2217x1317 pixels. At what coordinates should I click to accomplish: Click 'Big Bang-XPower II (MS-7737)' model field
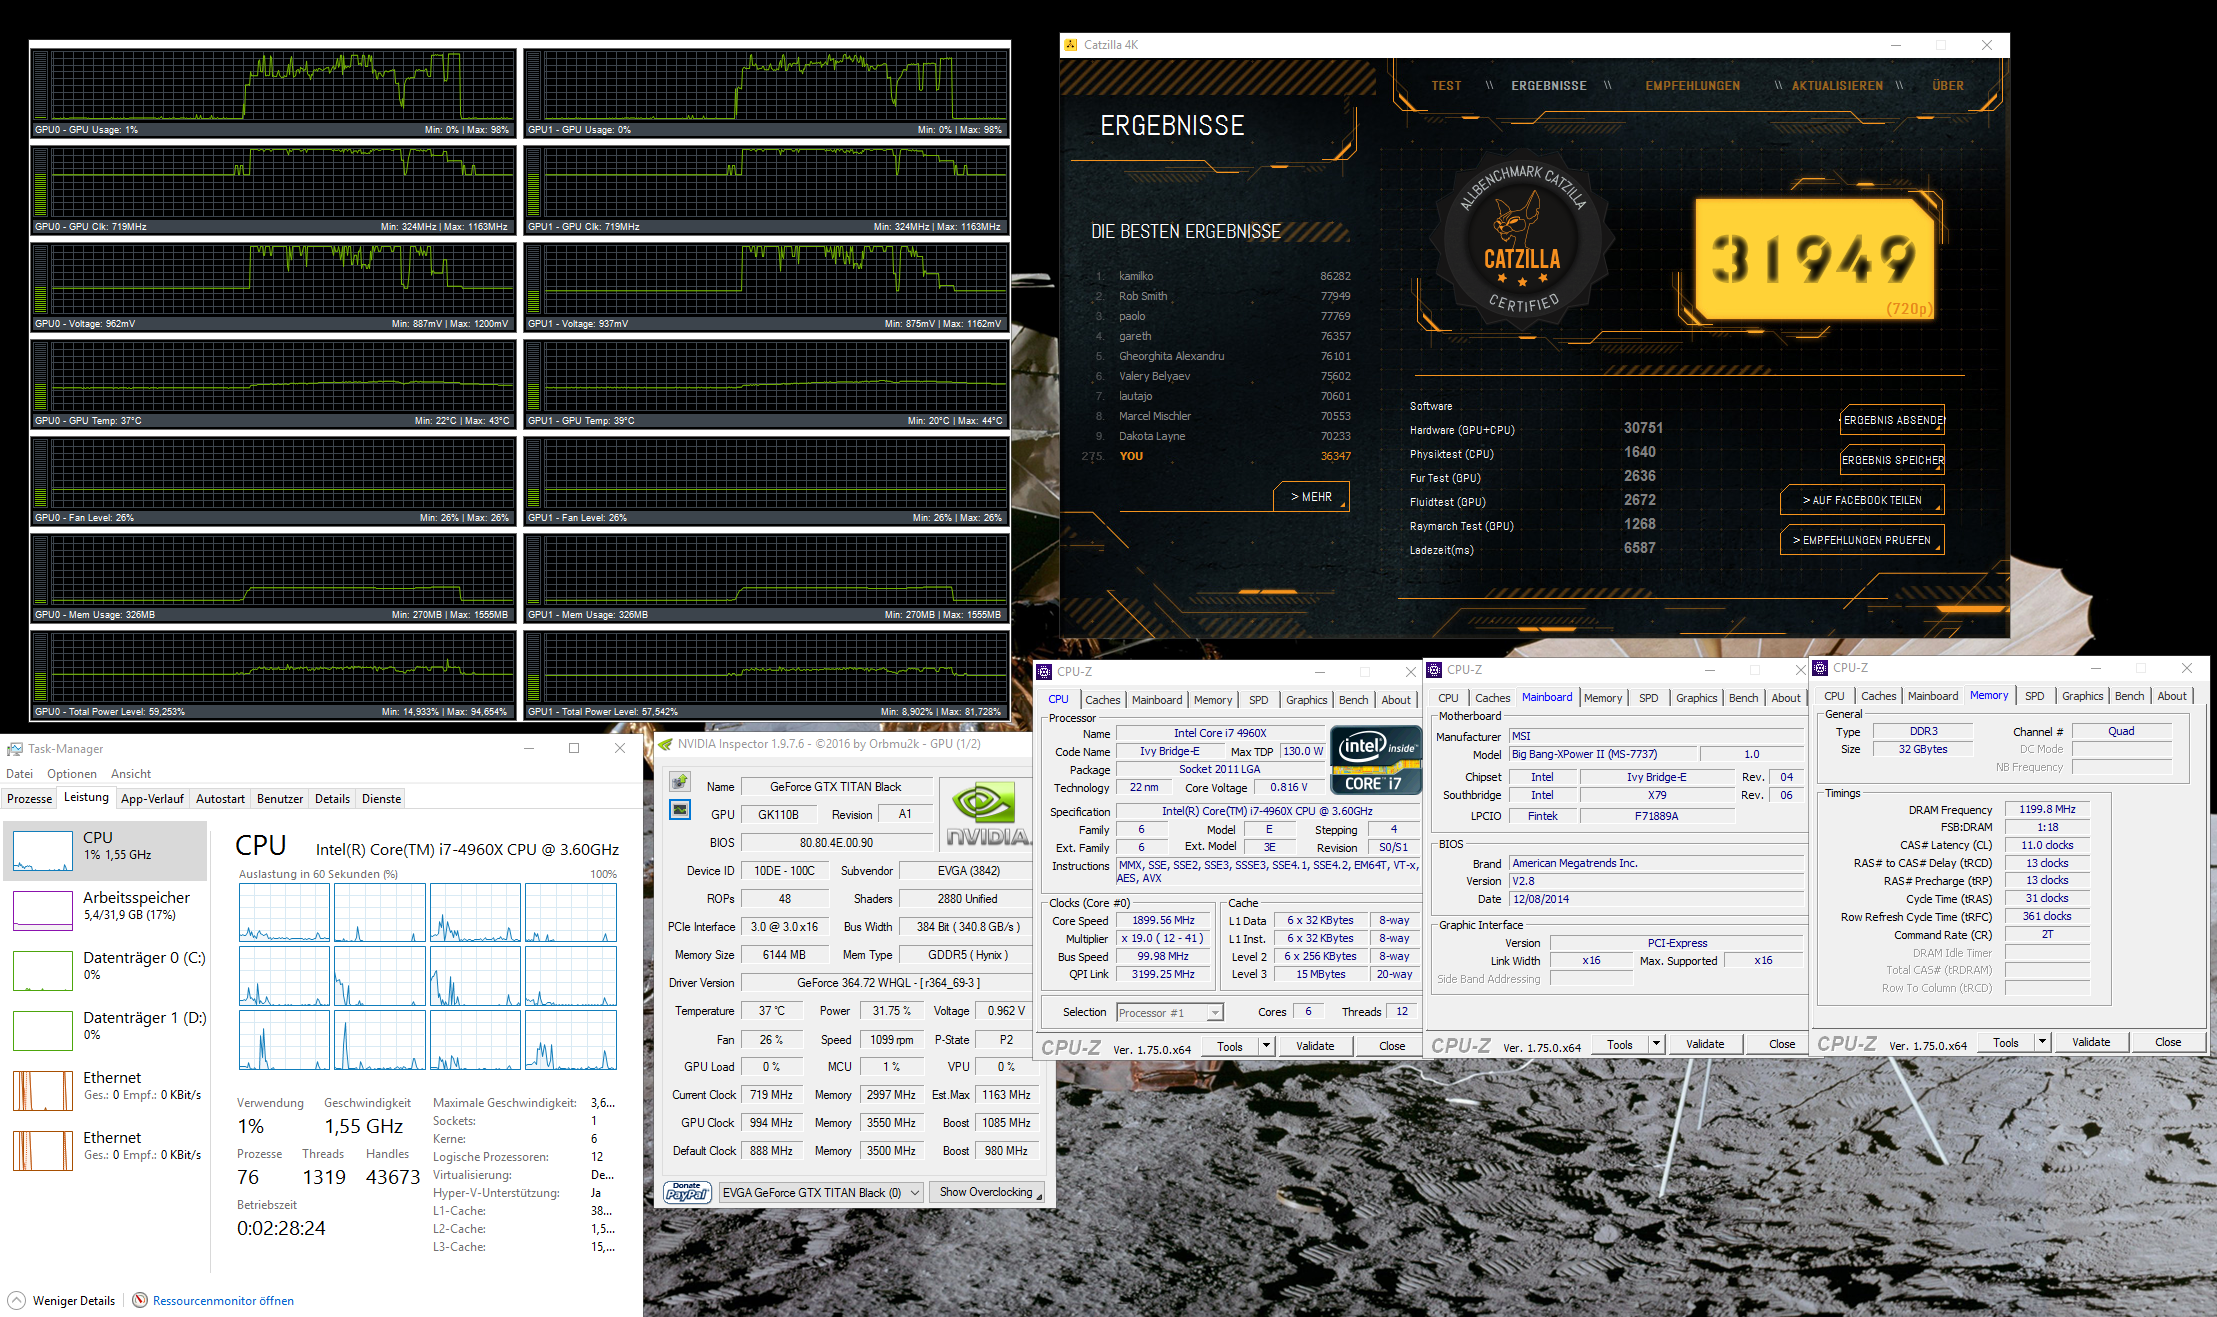point(1602,754)
